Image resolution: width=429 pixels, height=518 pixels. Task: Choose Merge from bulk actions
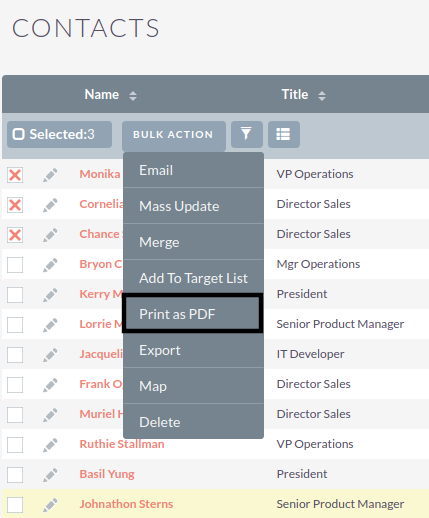click(193, 242)
